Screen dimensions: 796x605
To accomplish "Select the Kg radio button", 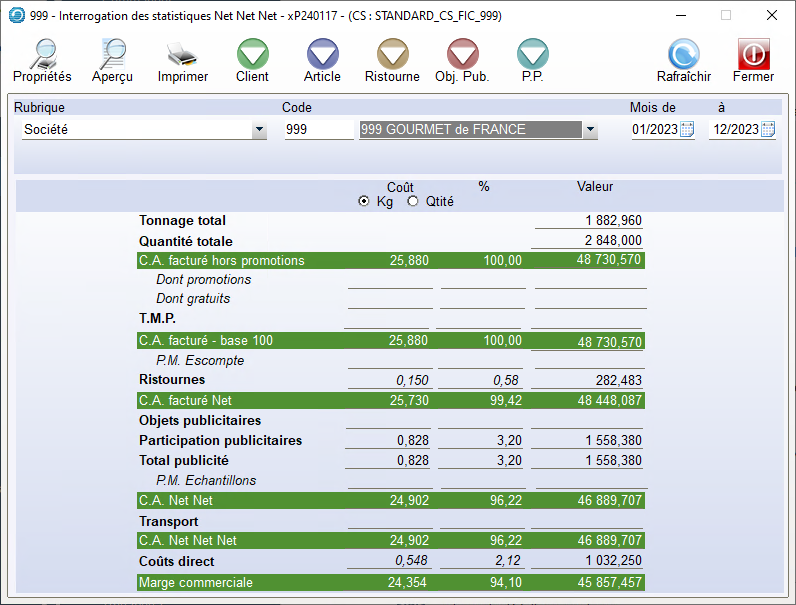I will [364, 202].
